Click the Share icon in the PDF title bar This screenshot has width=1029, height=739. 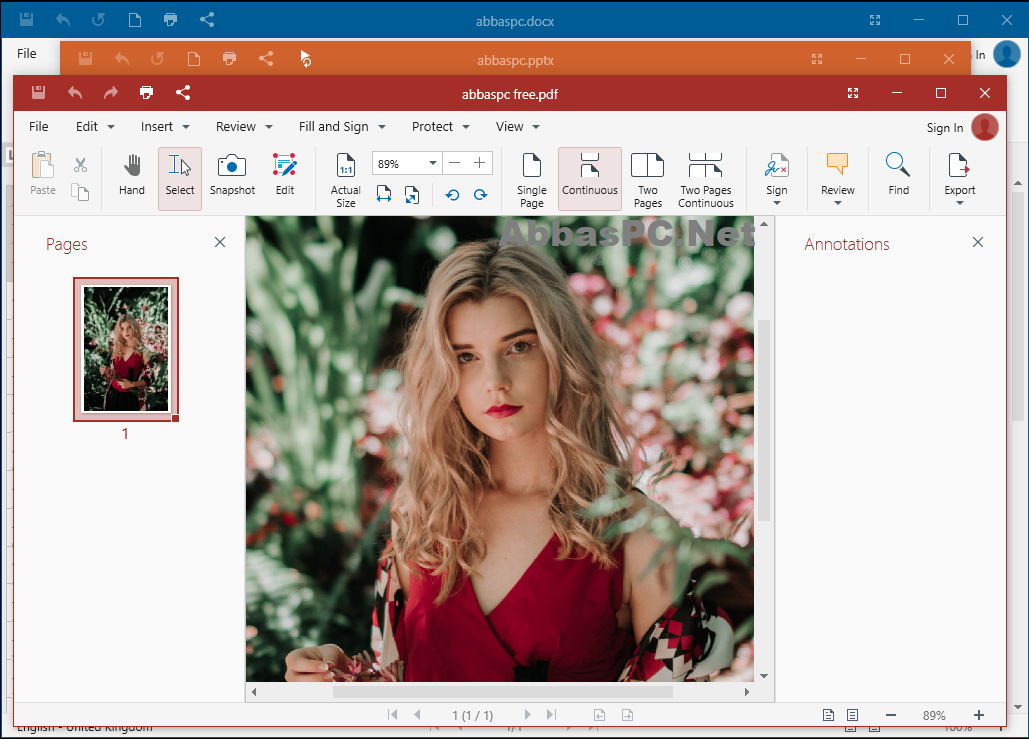[183, 93]
